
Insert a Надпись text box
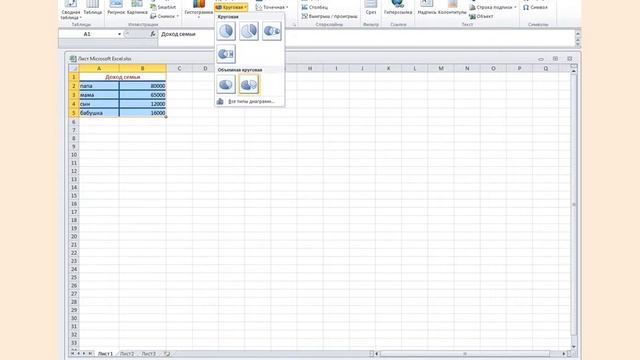coord(427,8)
